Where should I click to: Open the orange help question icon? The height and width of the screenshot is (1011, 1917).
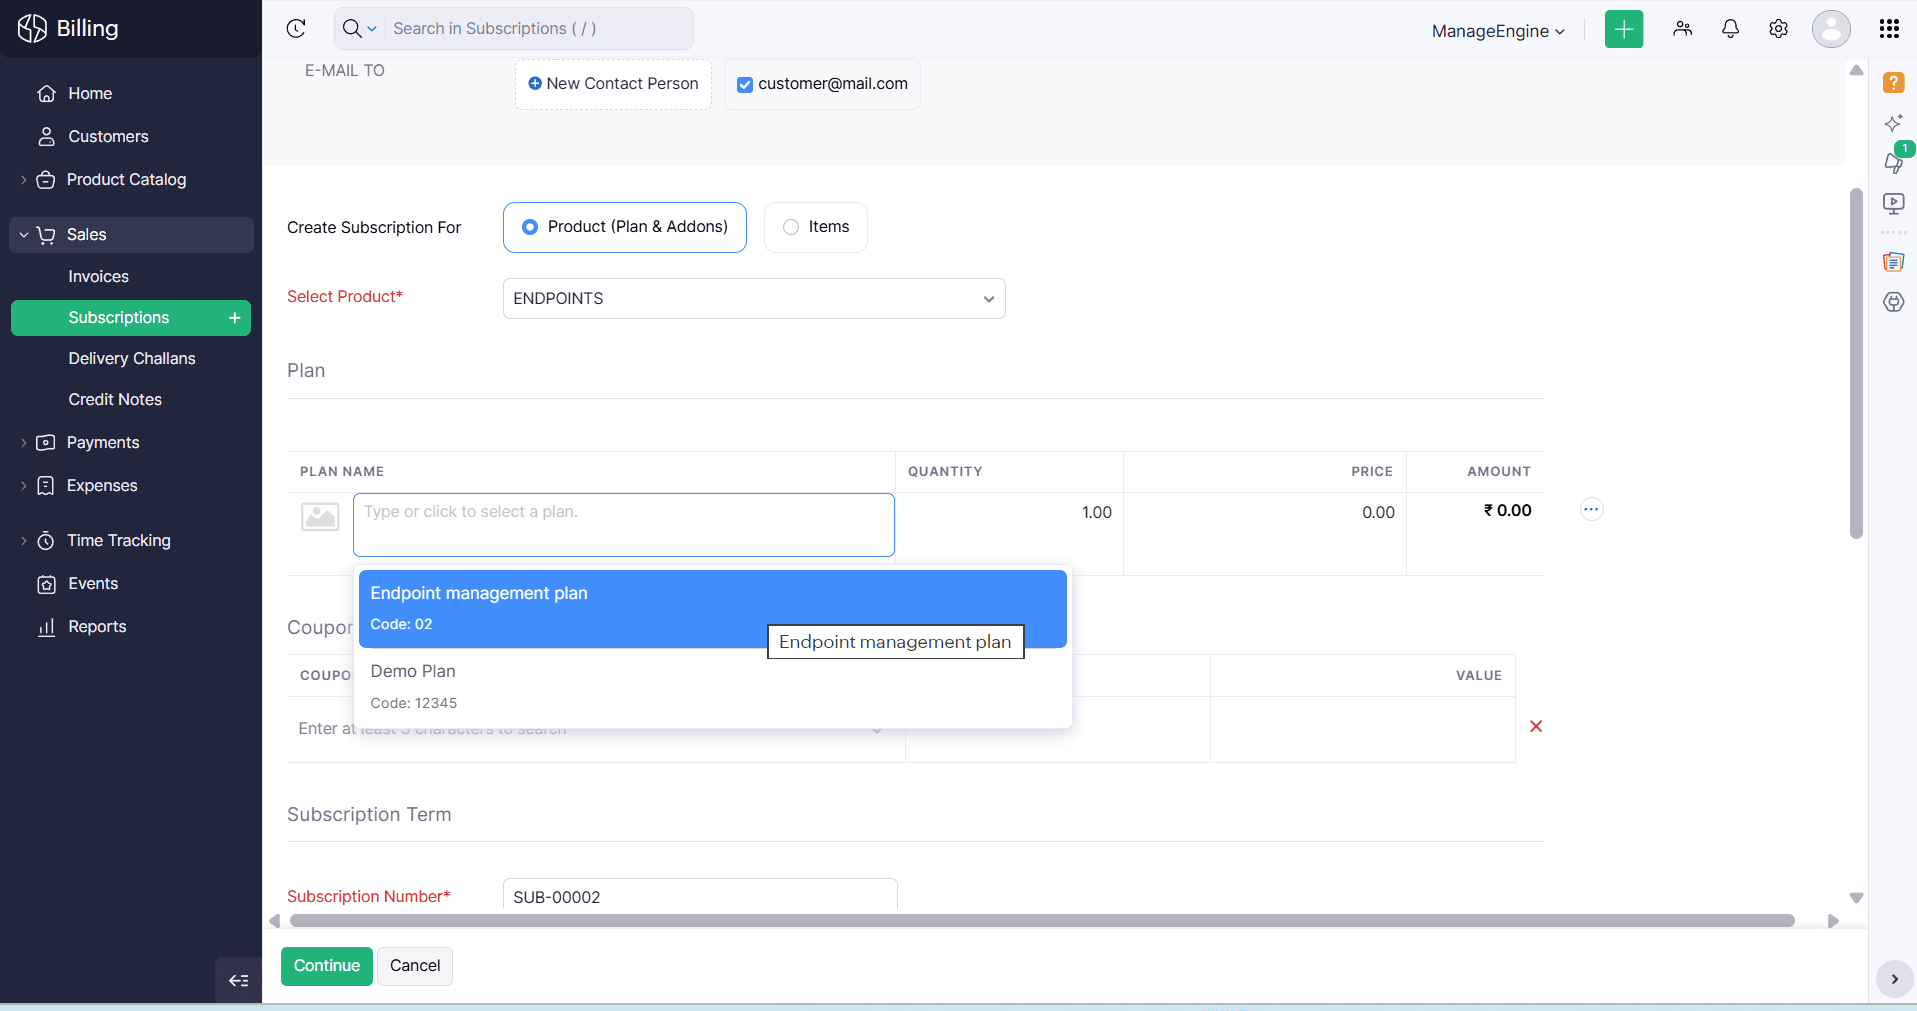[x=1893, y=83]
